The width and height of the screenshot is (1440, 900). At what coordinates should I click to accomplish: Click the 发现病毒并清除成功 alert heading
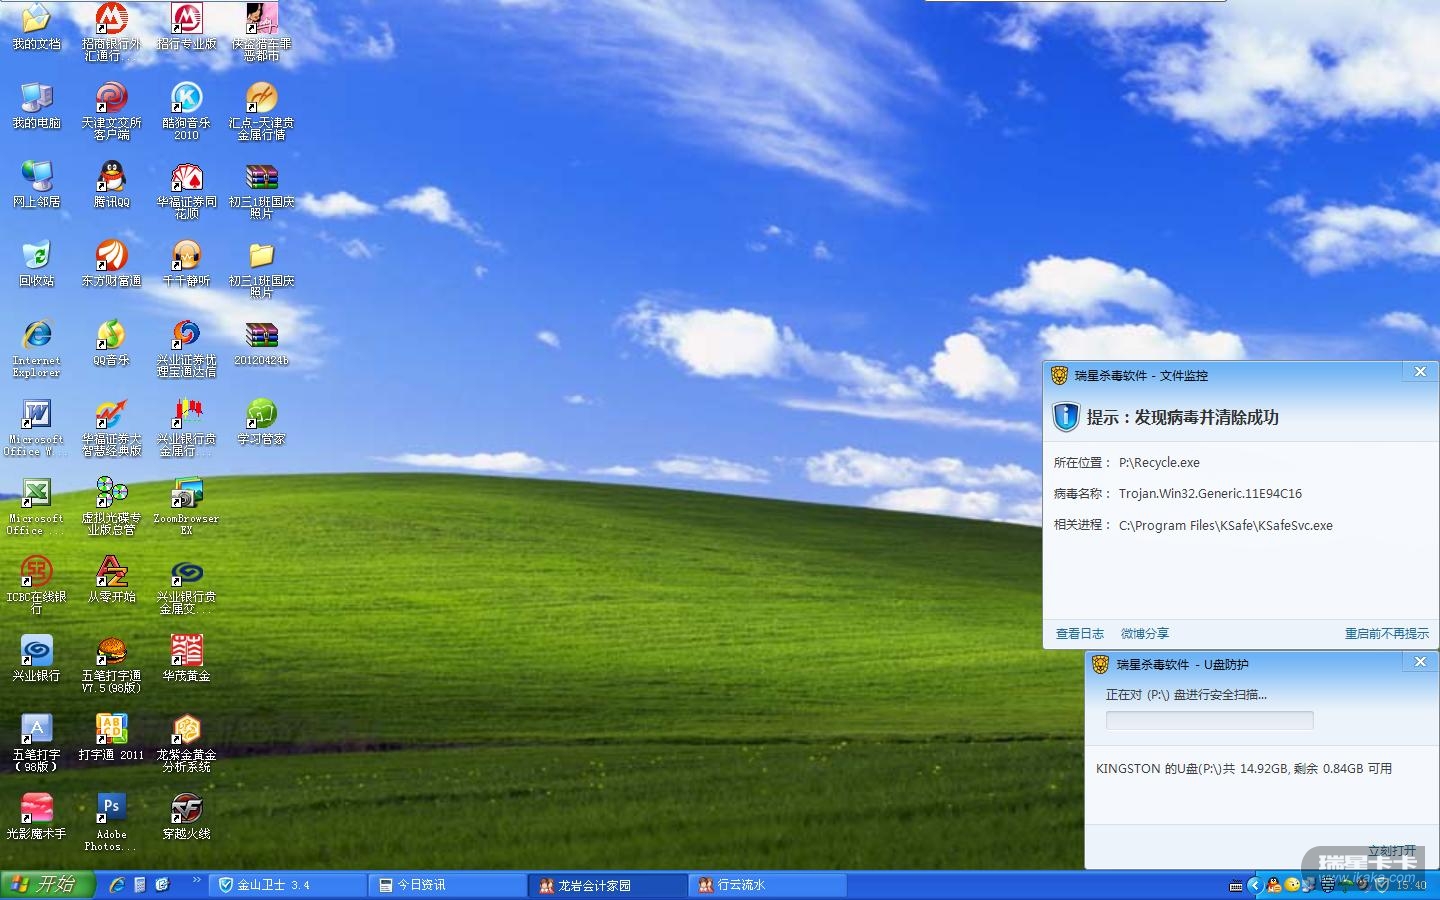[1183, 418]
